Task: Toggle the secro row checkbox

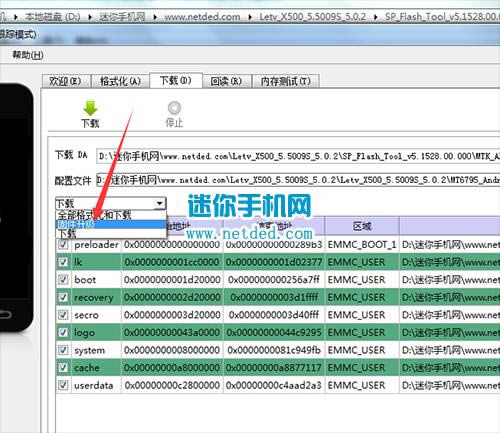Action: point(63,315)
